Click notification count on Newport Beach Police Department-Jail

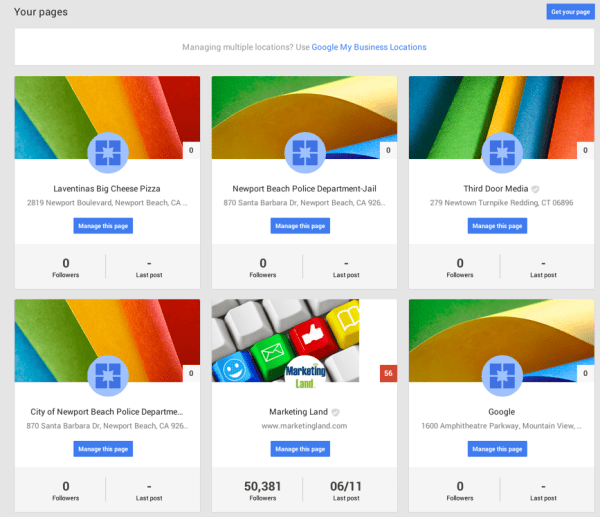388,150
